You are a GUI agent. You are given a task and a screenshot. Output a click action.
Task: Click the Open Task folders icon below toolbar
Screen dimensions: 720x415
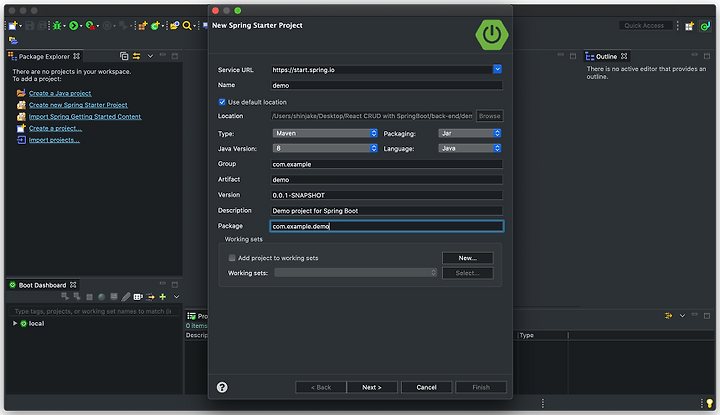[x=13, y=41]
